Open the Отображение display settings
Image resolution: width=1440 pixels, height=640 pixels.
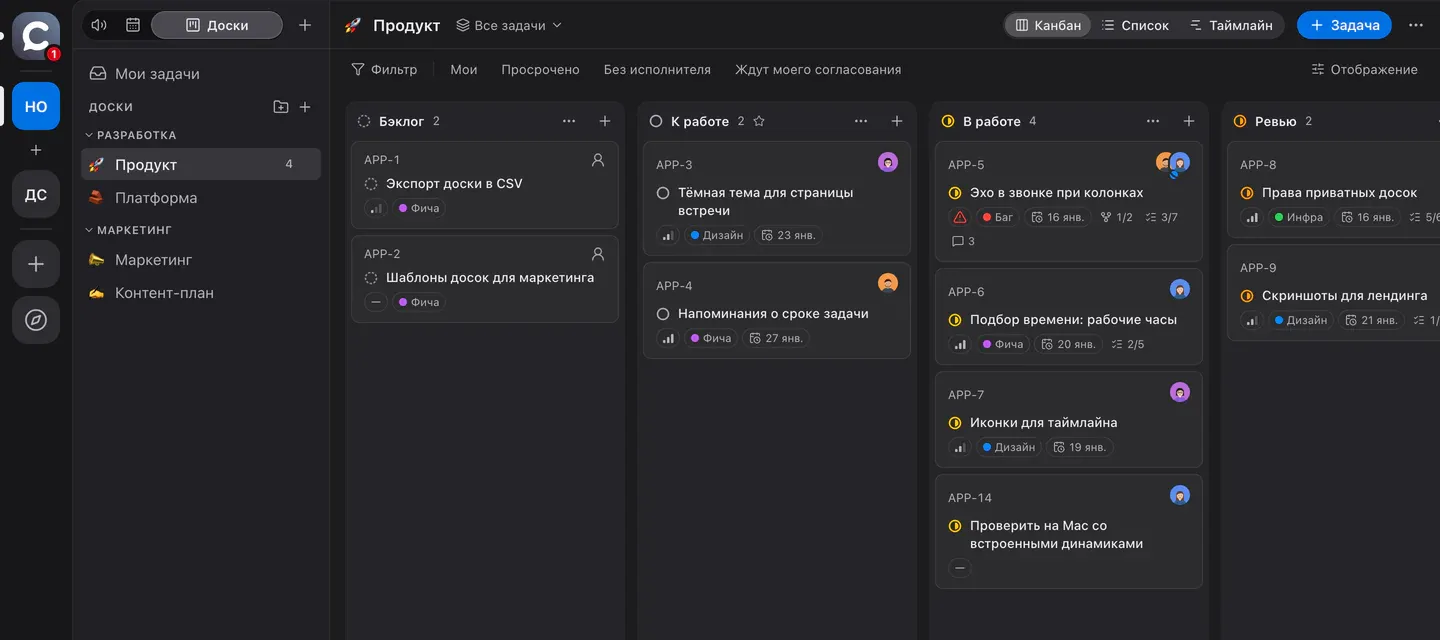[x=1364, y=70]
